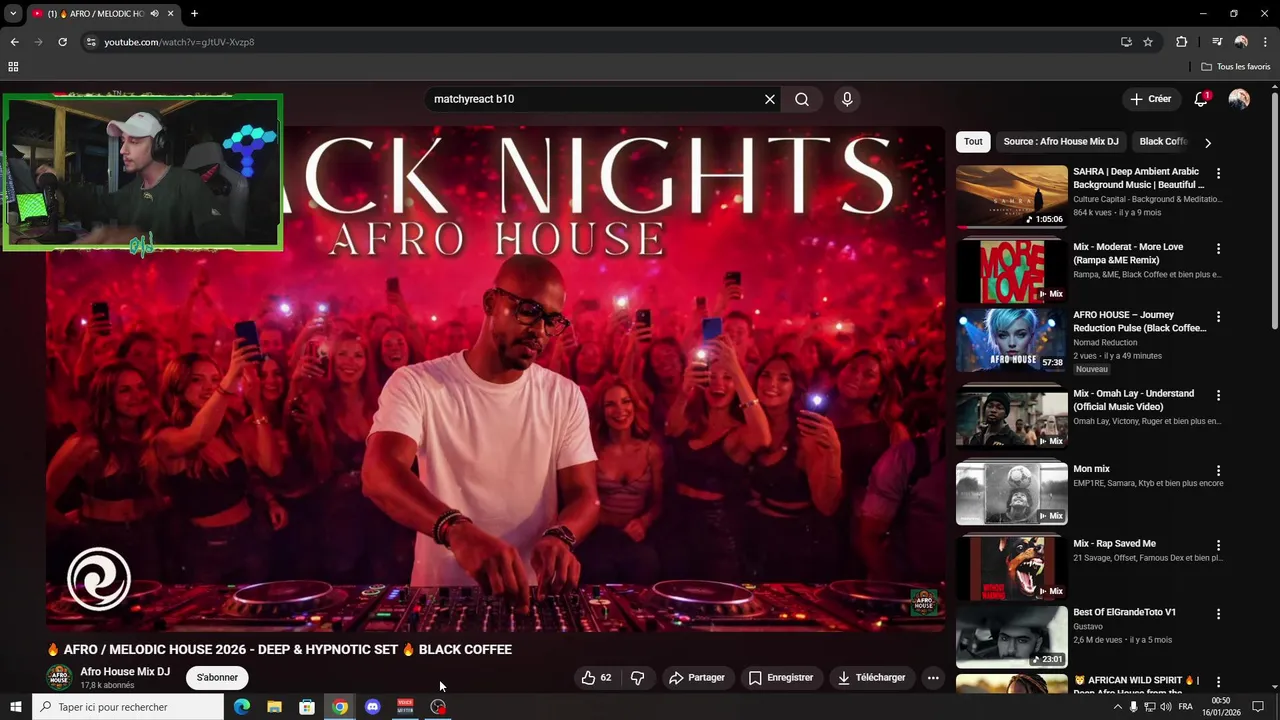Open options for Mon mix
The width and height of the screenshot is (1280, 720).
[x=1218, y=470]
